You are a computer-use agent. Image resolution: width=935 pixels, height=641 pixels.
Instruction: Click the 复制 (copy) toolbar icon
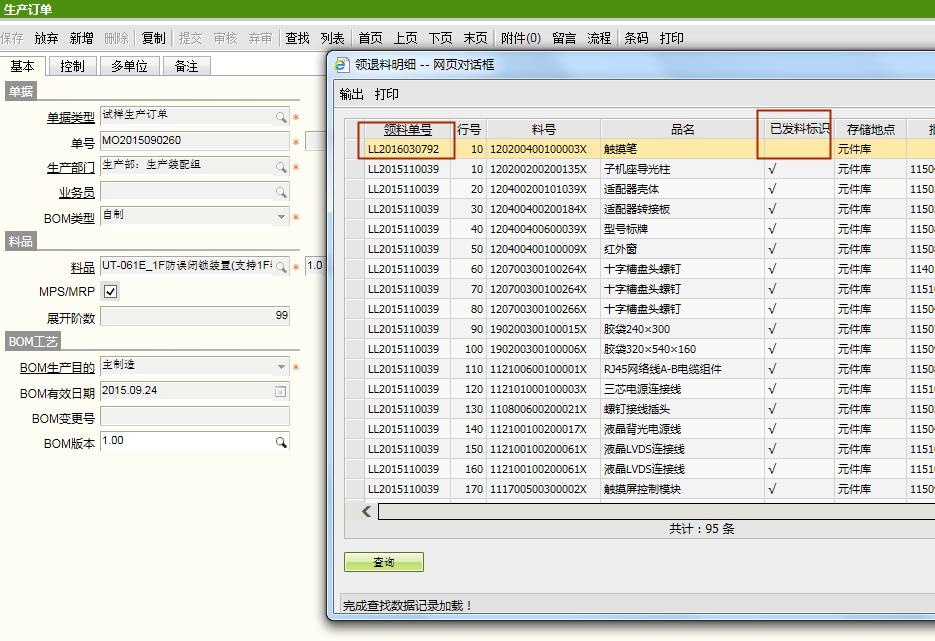152,38
